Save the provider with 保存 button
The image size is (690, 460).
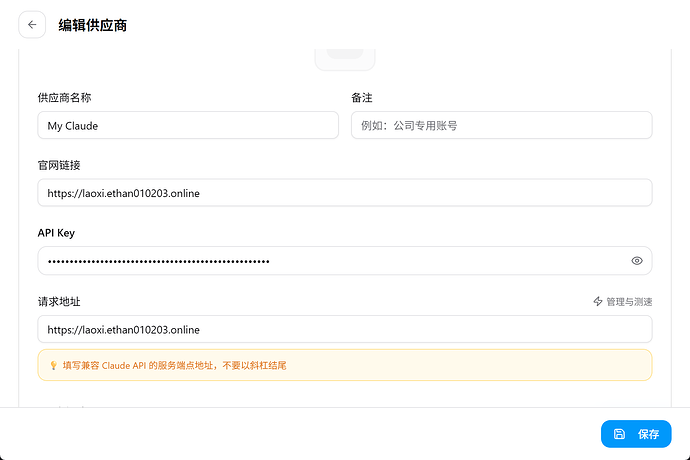click(x=636, y=434)
